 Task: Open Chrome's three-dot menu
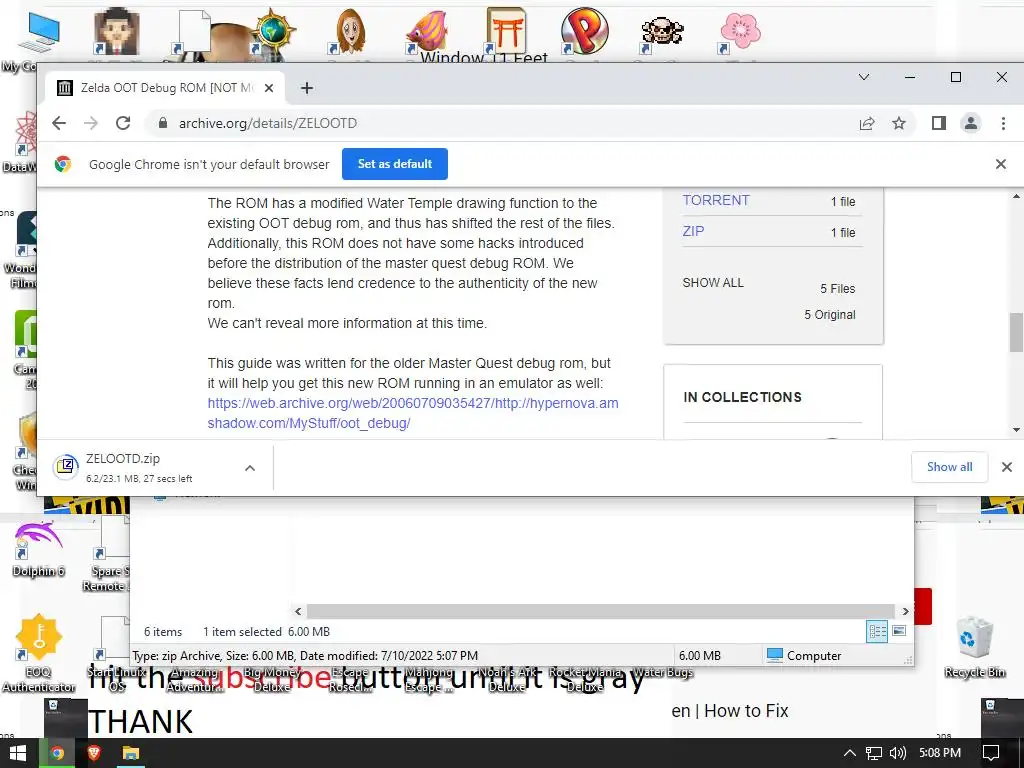pos(1003,123)
